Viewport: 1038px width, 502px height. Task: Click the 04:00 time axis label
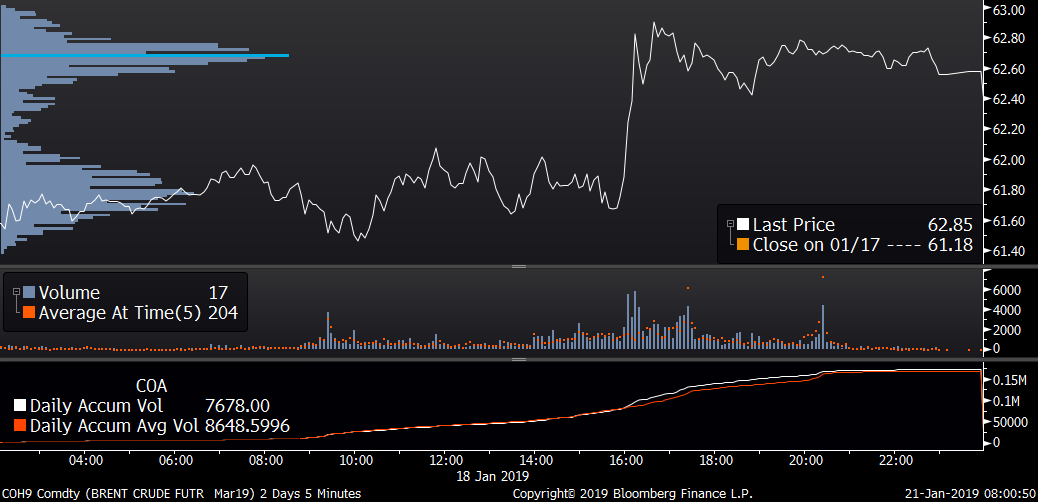[85, 460]
